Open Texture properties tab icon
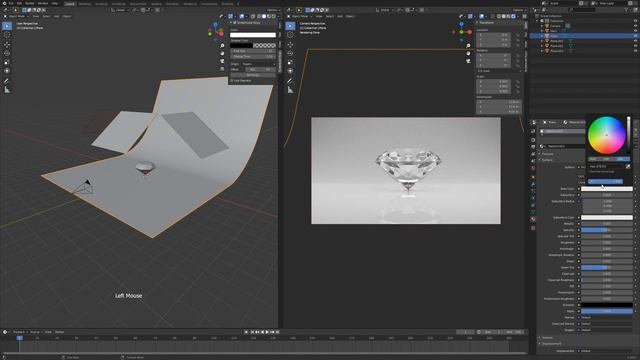This screenshot has height=360, width=640. point(533,228)
